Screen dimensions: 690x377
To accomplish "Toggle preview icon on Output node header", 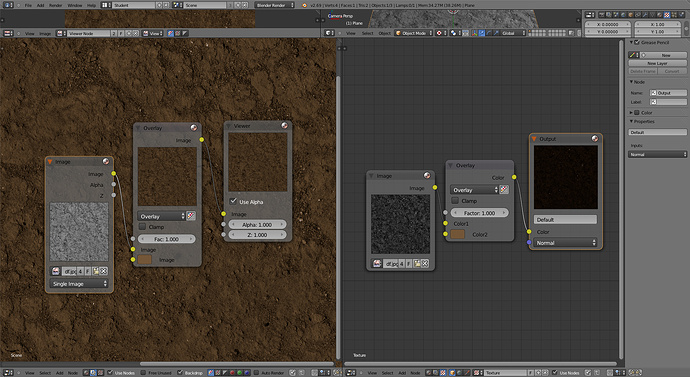I will [x=595, y=138].
